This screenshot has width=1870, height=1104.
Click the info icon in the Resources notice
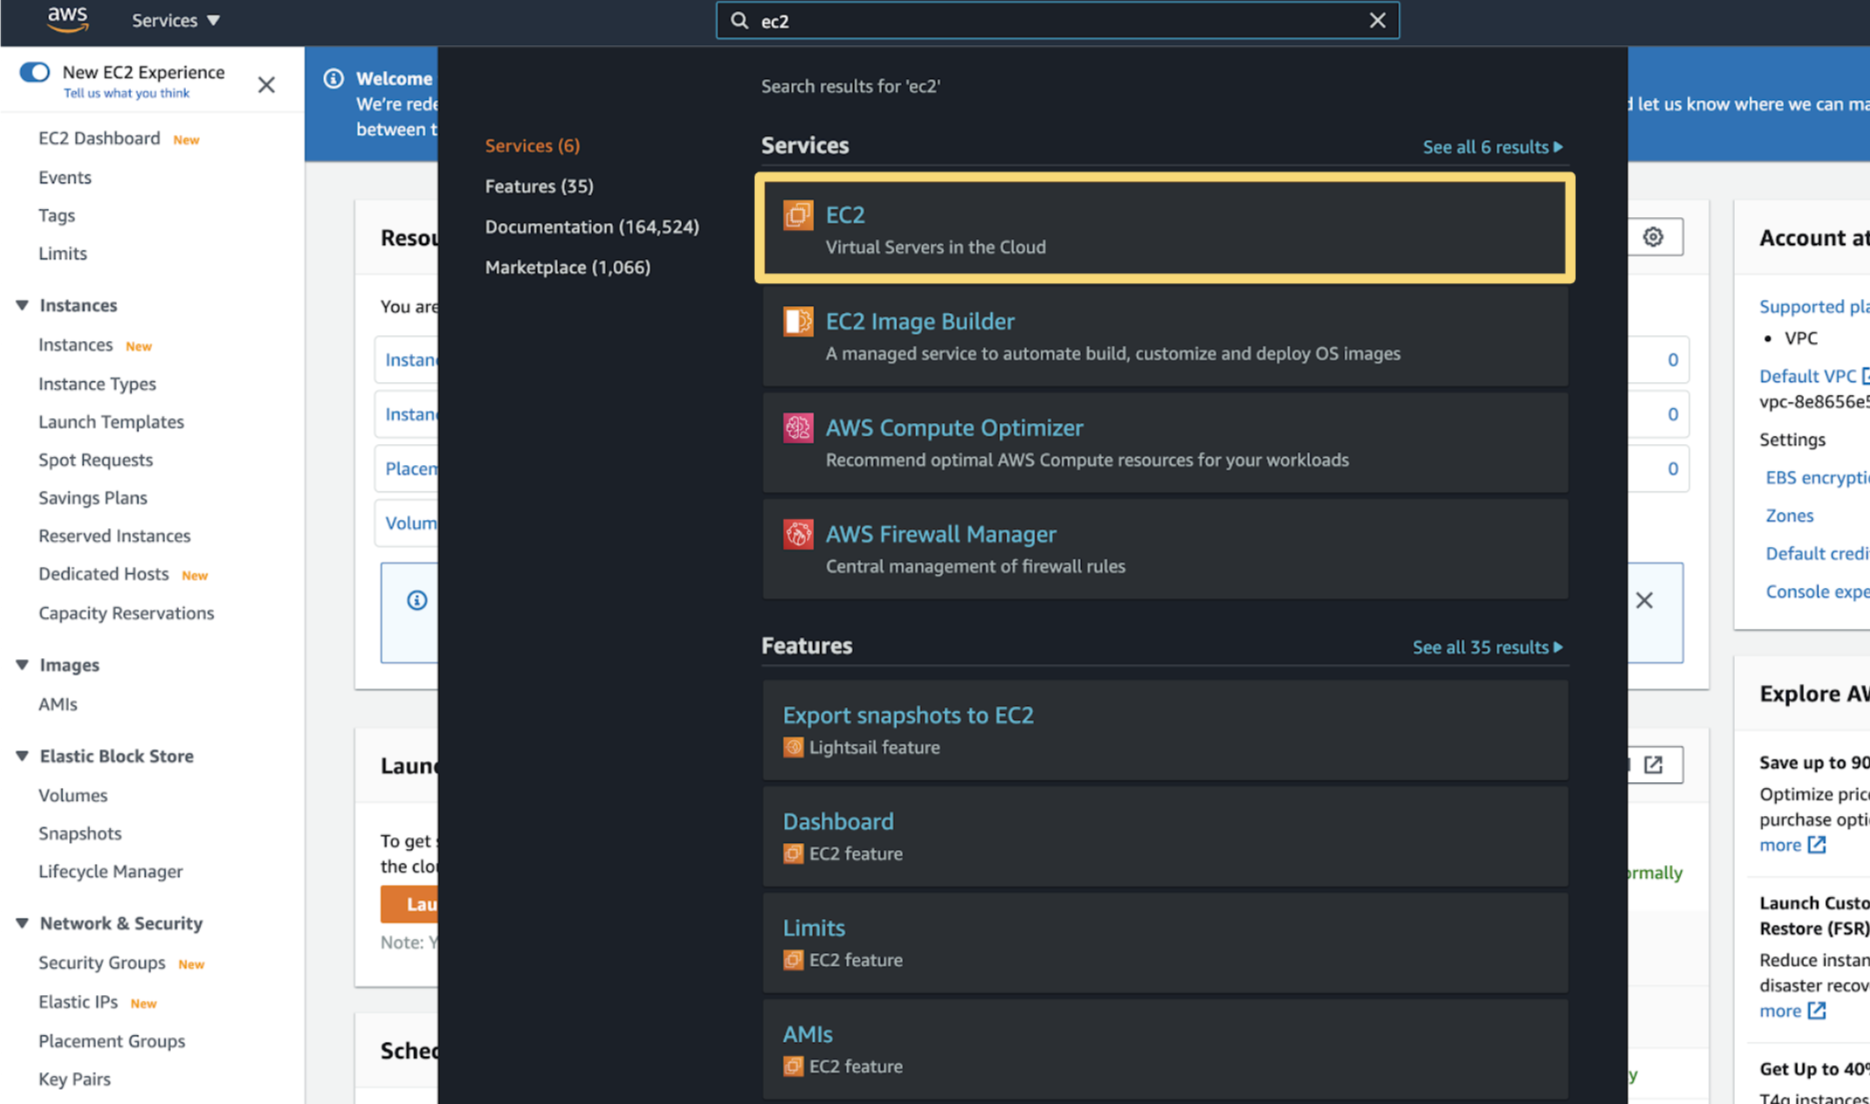point(417,600)
